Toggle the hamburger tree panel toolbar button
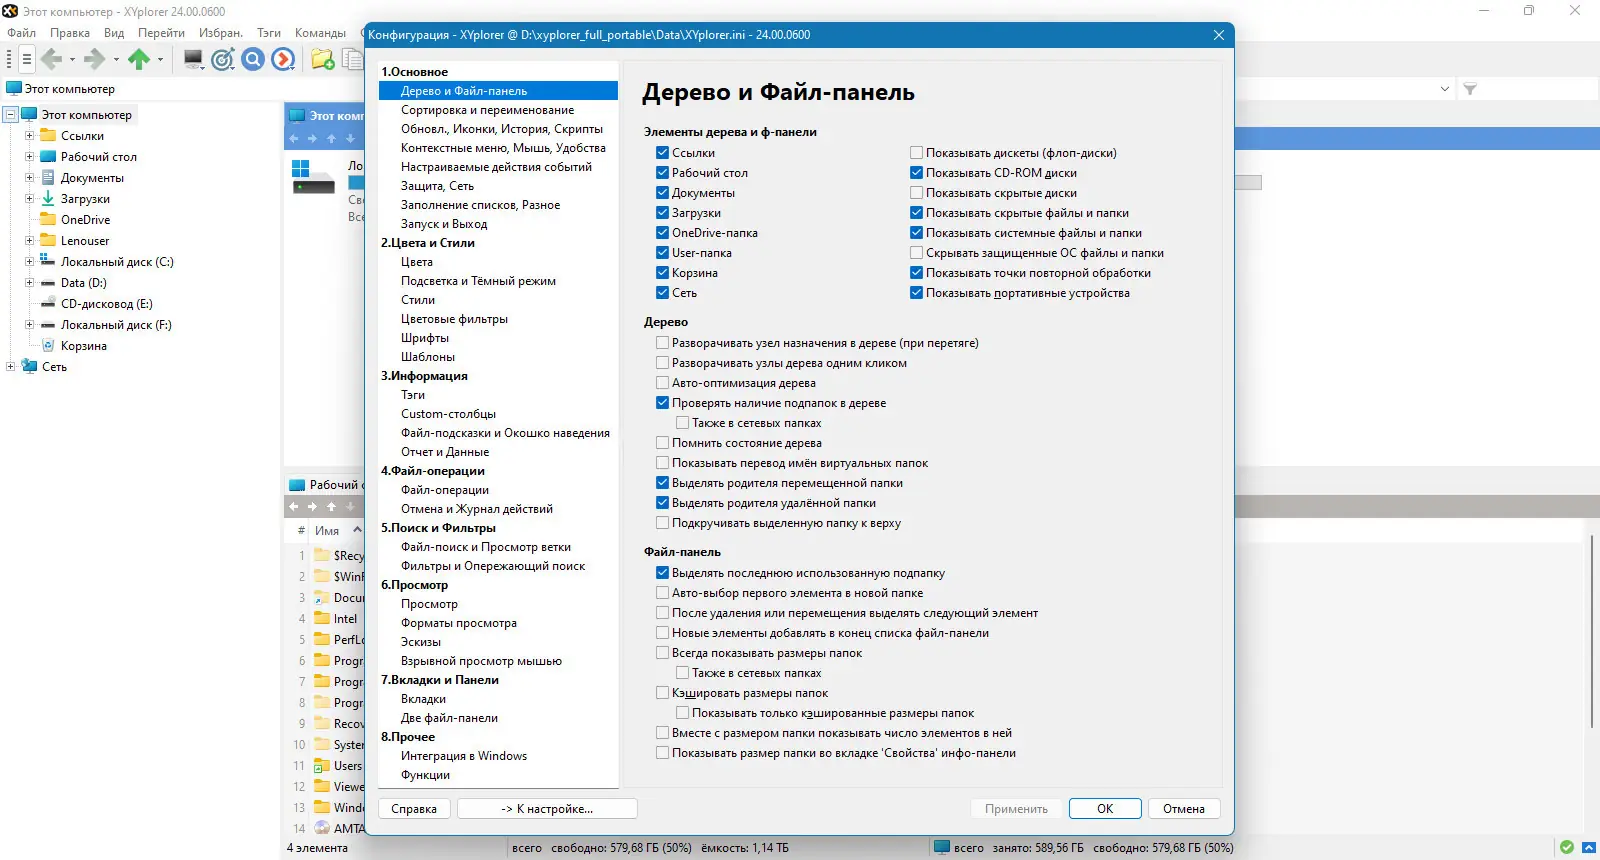1600x860 pixels. (x=27, y=60)
